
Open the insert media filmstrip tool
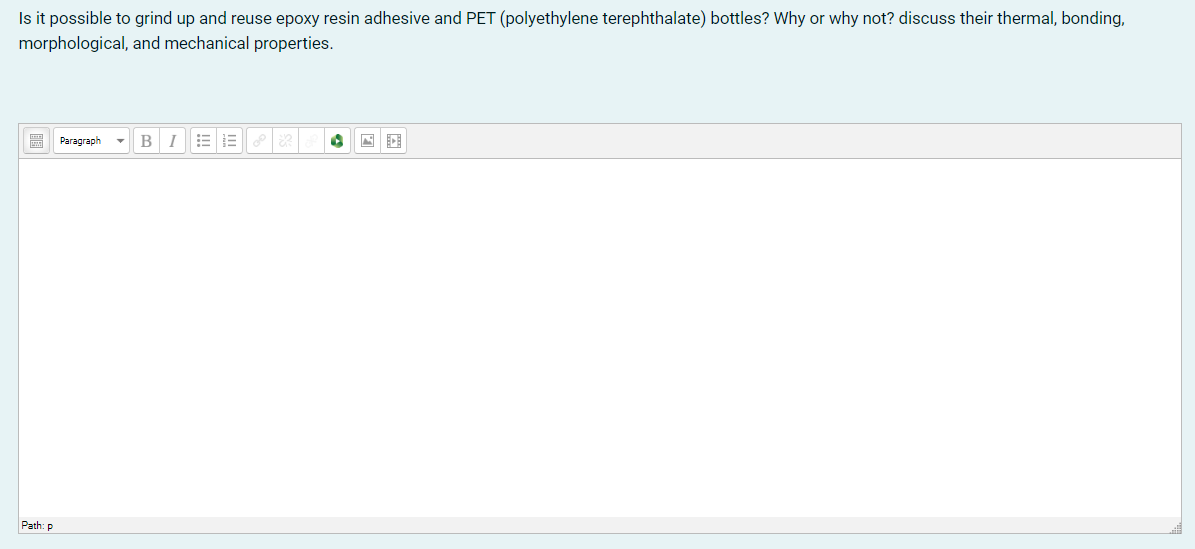[393, 141]
